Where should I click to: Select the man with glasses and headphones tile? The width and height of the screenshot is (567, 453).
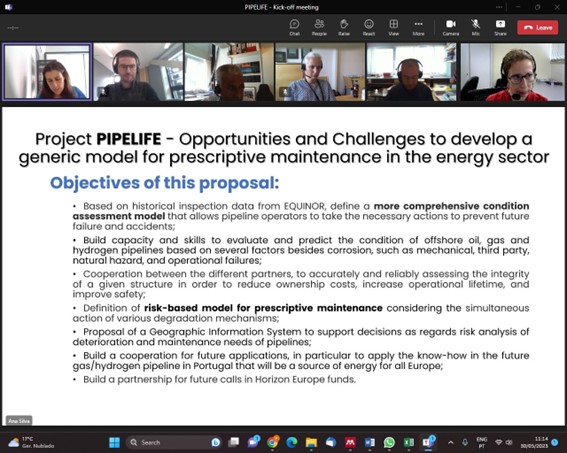click(x=138, y=72)
